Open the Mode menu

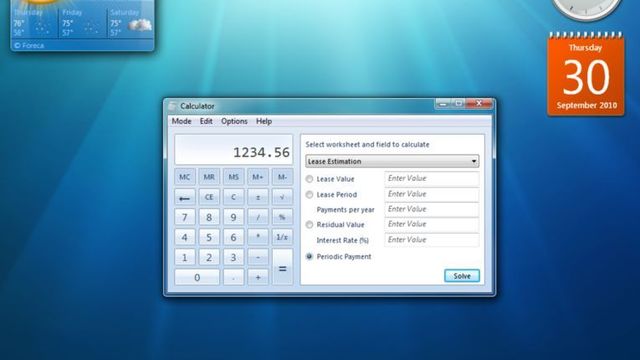[x=181, y=121]
